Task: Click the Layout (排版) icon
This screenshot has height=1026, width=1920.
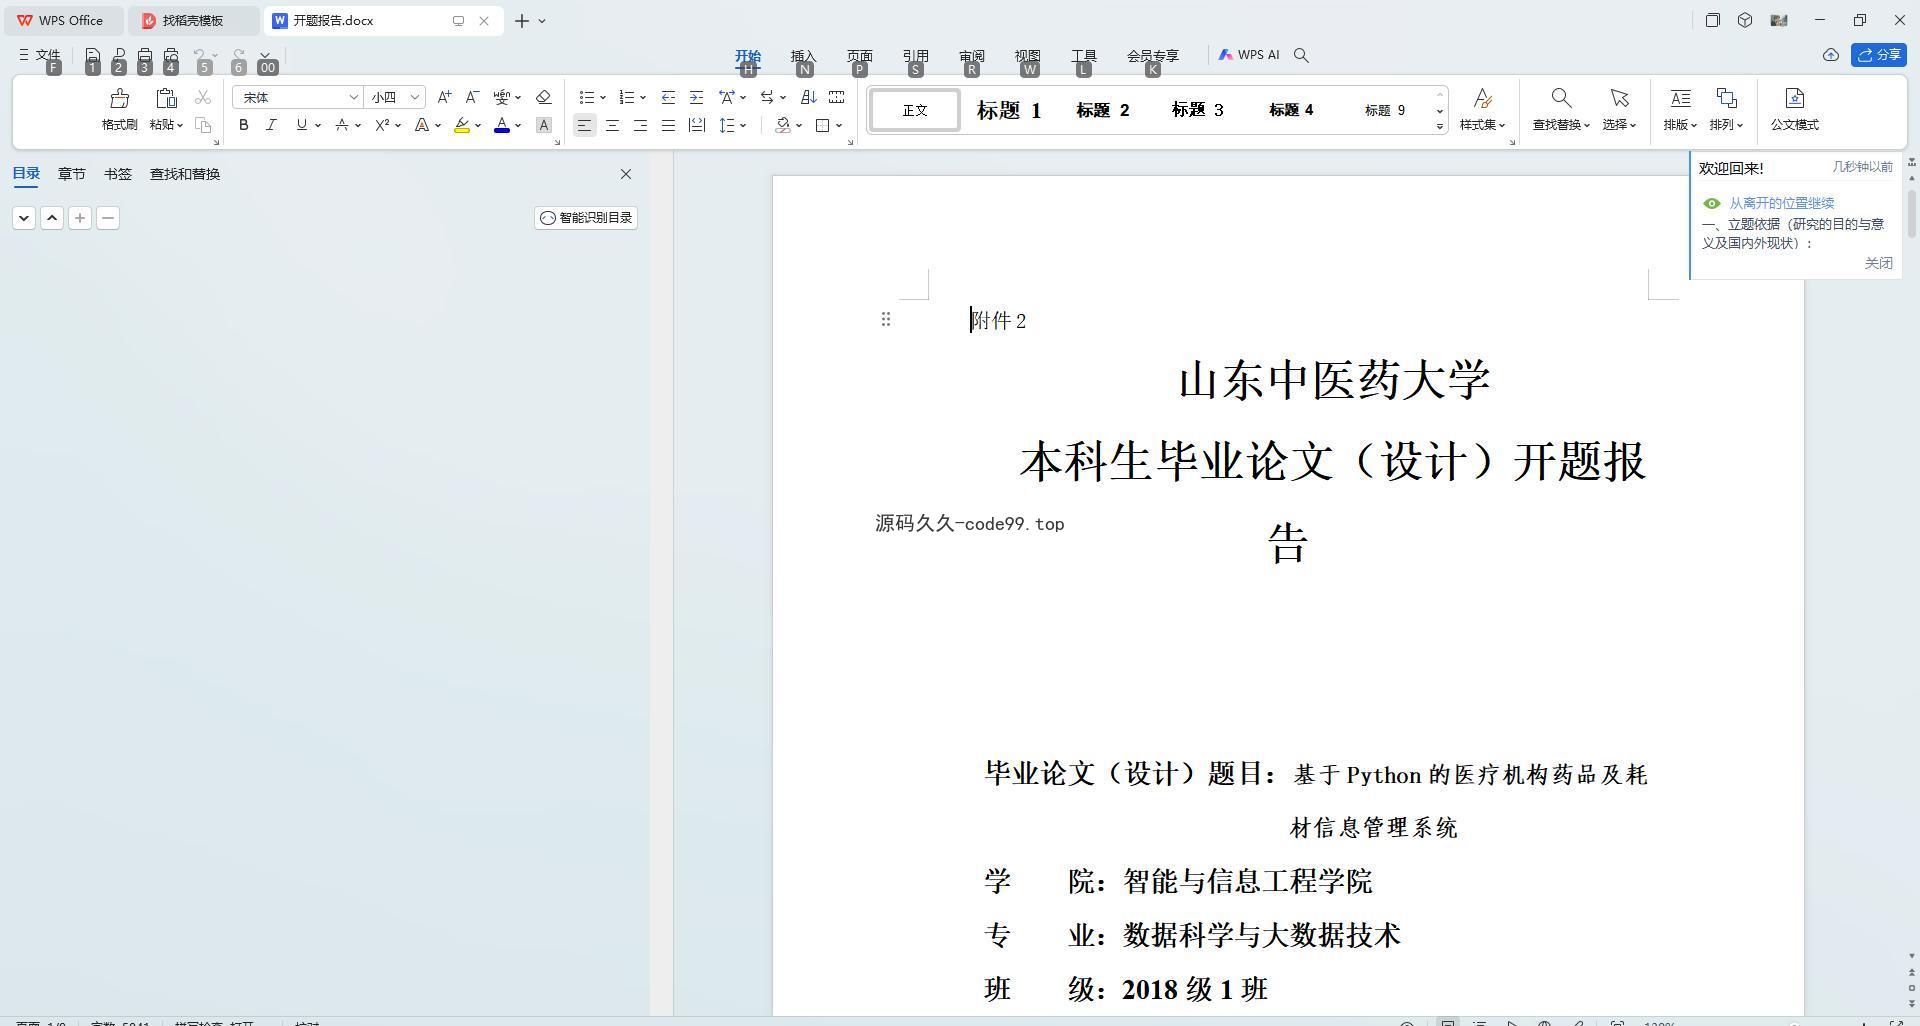Action: [1680, 98]
